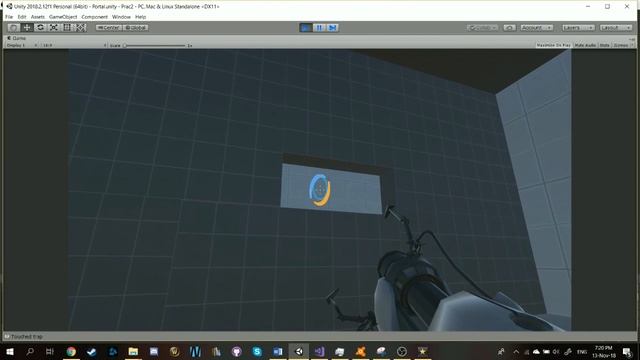Viewport: 640px width, 360px height.
Task: Open the Layers dropdown
Action: [x=578, y=27]
